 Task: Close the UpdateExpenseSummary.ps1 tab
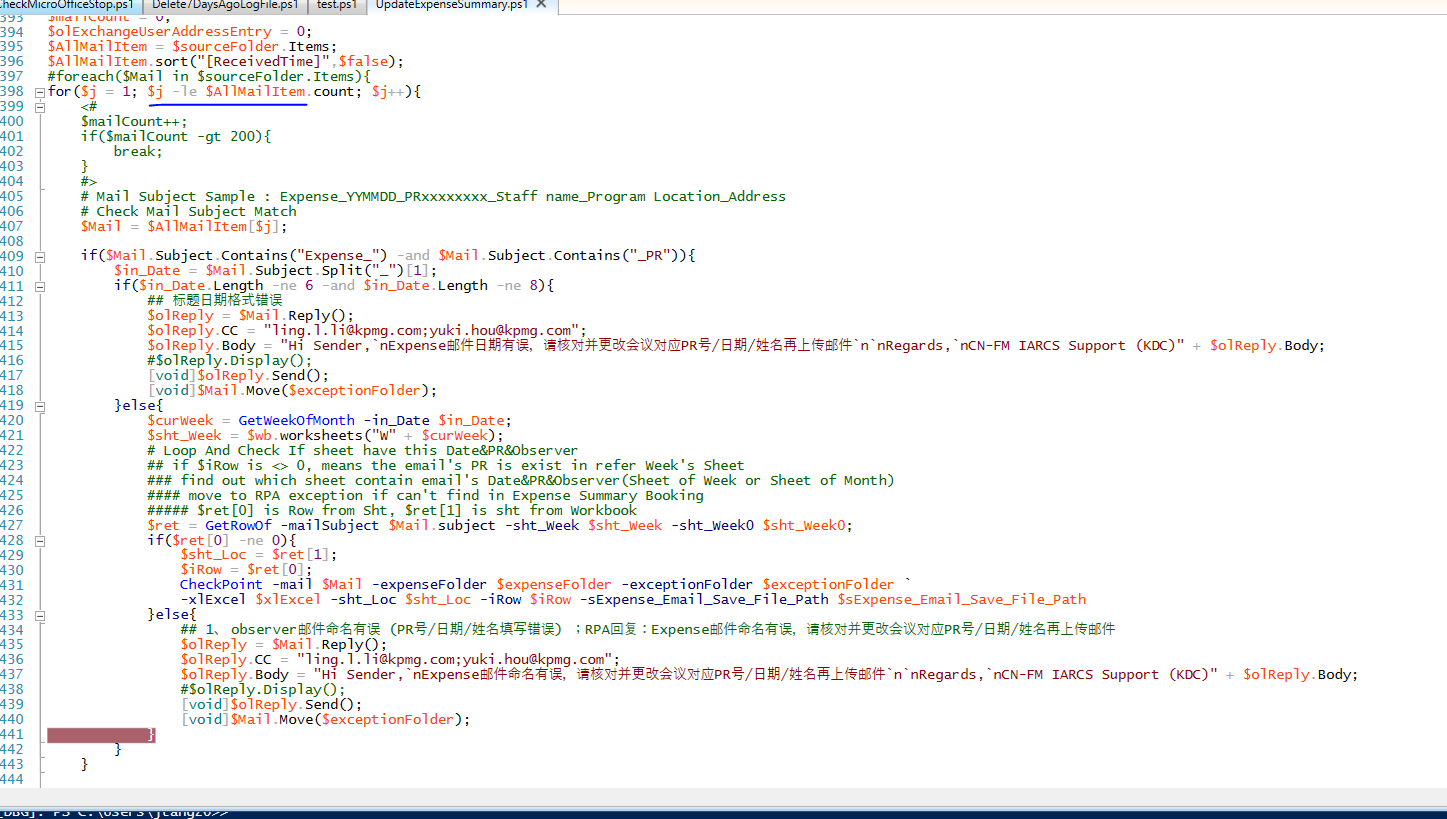[541, 6]
